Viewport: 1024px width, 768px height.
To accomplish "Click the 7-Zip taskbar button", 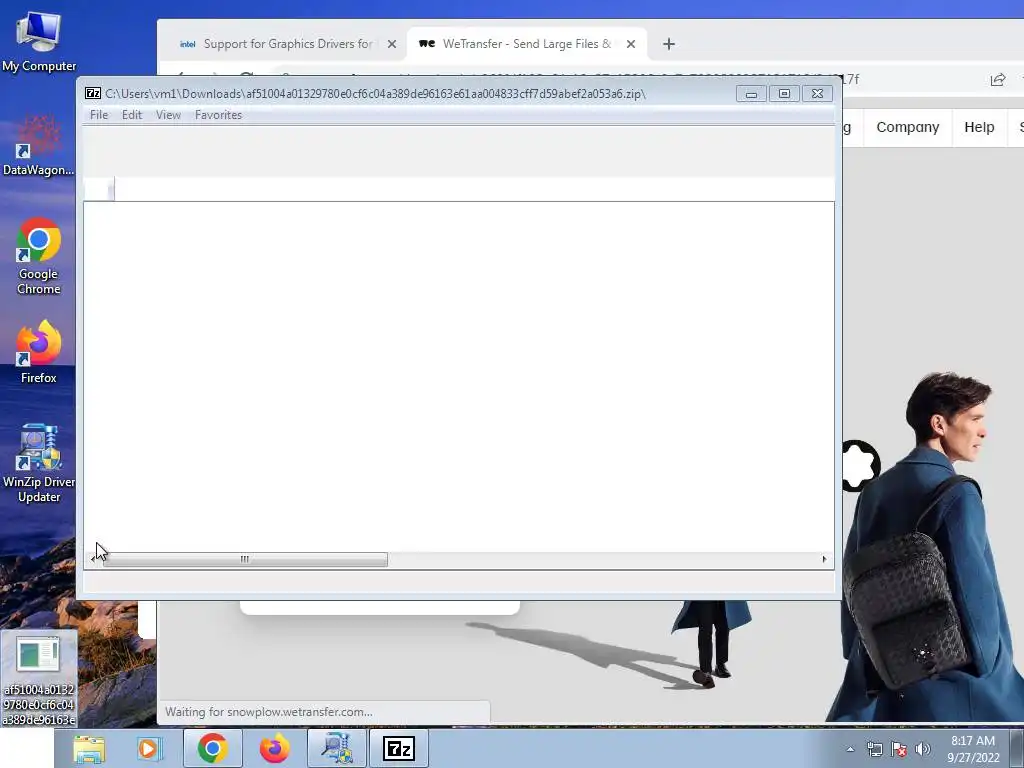I will [399, 748].
